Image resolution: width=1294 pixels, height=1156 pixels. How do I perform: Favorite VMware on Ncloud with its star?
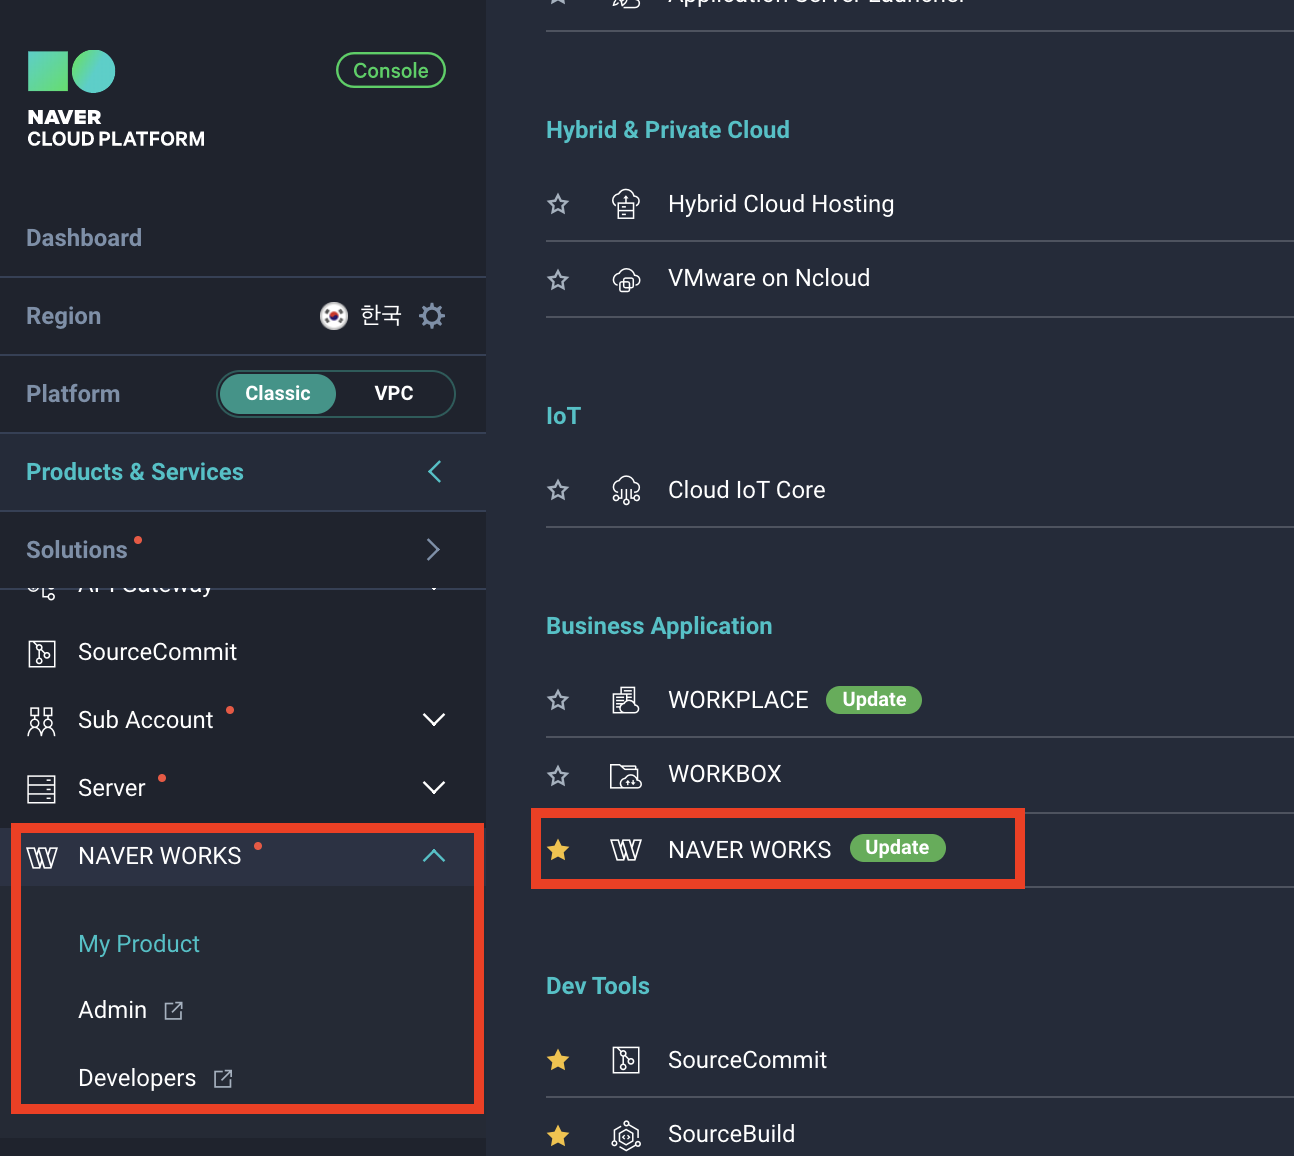click(558, 279)
